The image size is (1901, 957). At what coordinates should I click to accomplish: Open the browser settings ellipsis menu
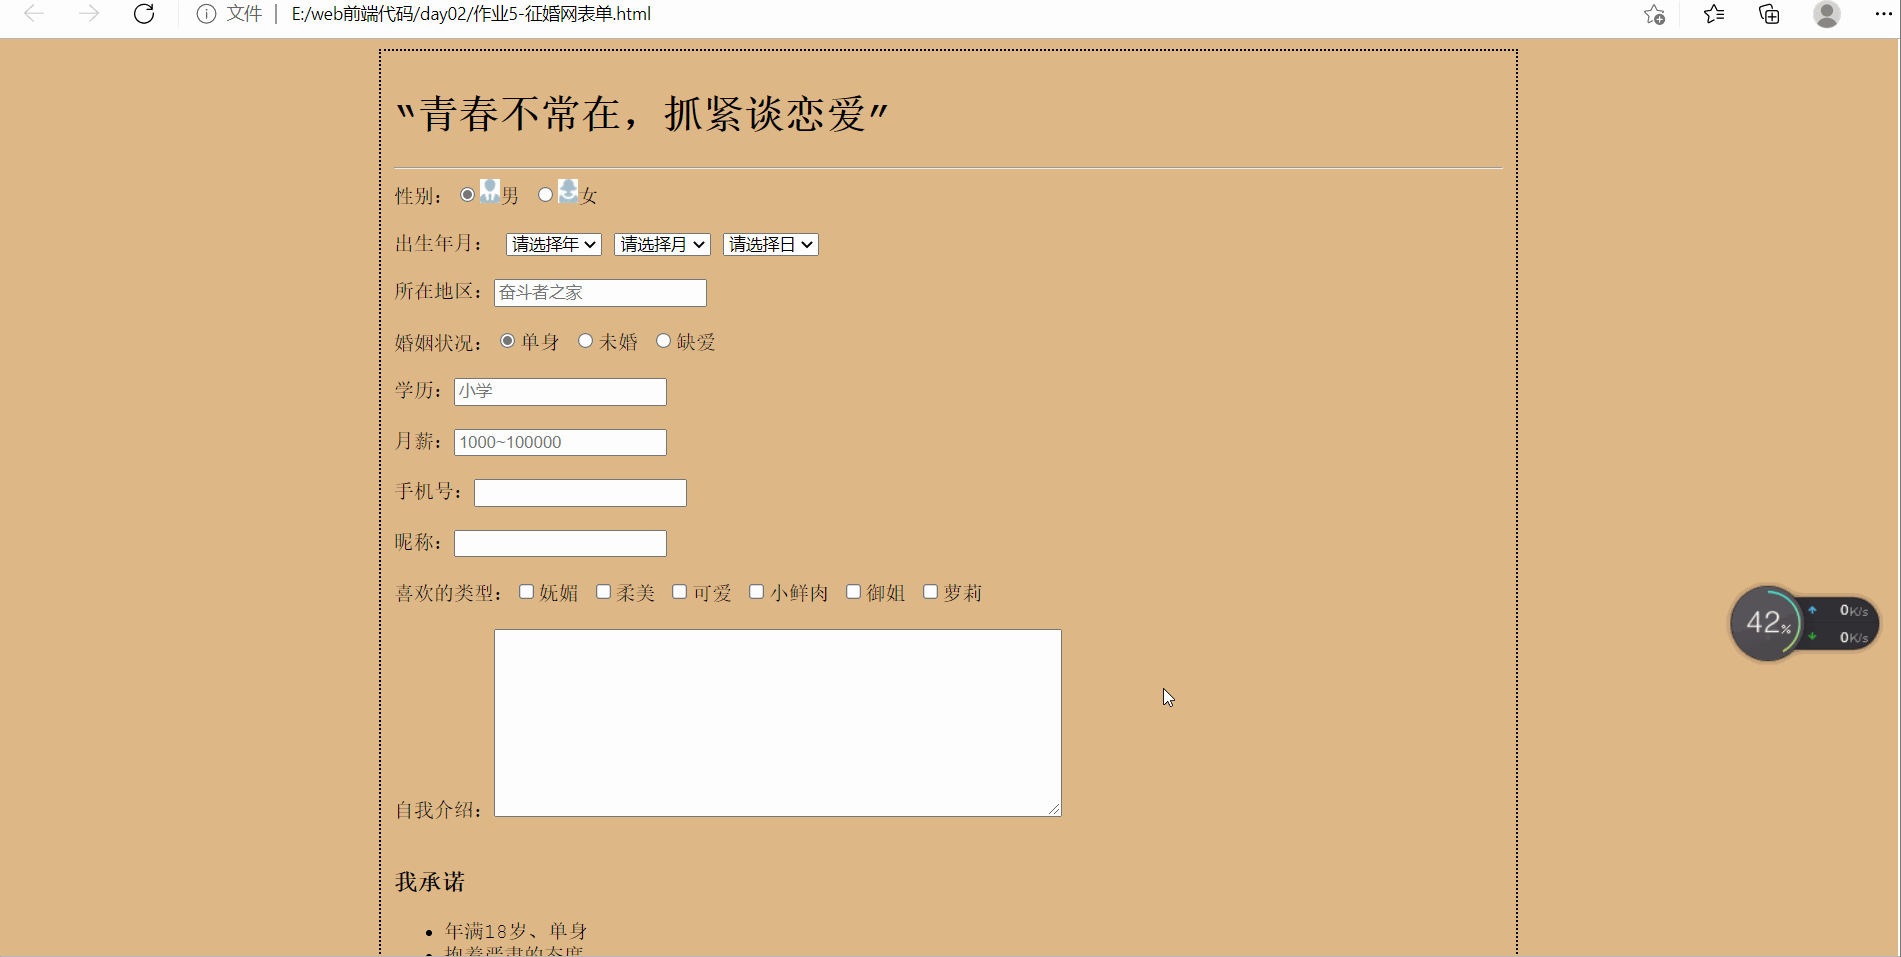point(1883,14)
